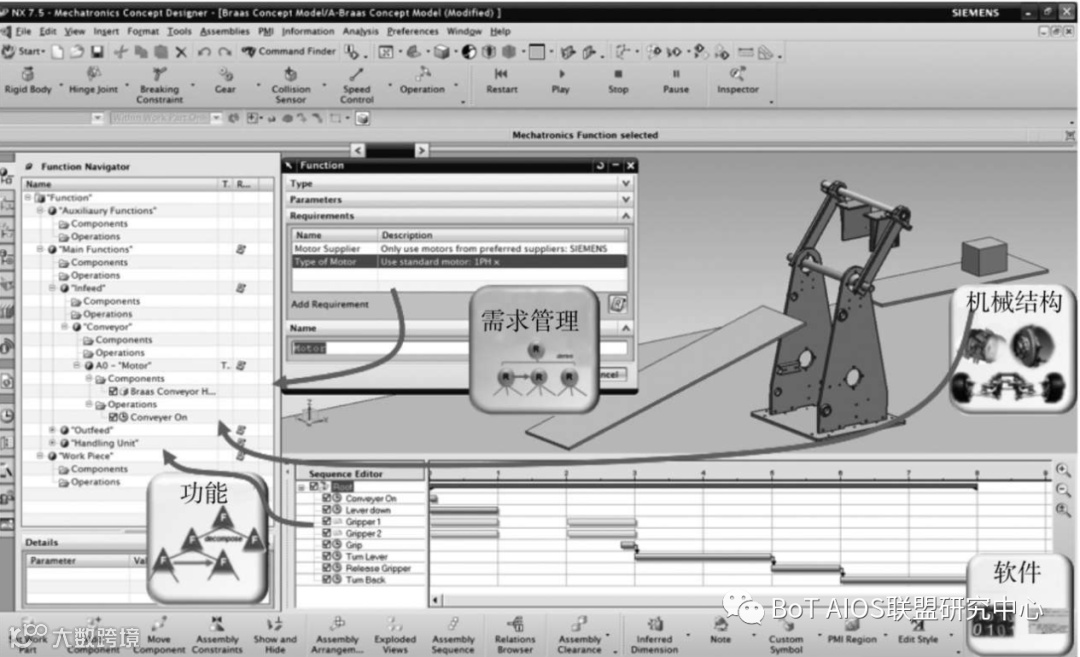This screenshot has height=657, width=1080.
Task: Expand the "Outfeed" tree node
Action: [x=52, y=430]
